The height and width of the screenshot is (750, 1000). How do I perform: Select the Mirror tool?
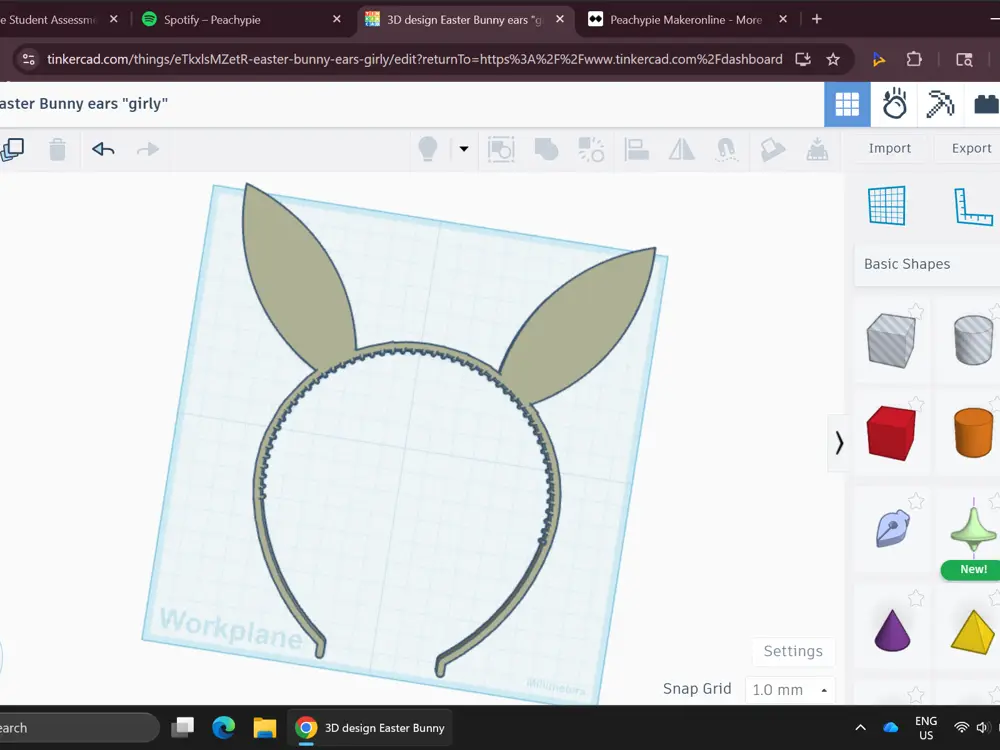(x=681, y=150)
